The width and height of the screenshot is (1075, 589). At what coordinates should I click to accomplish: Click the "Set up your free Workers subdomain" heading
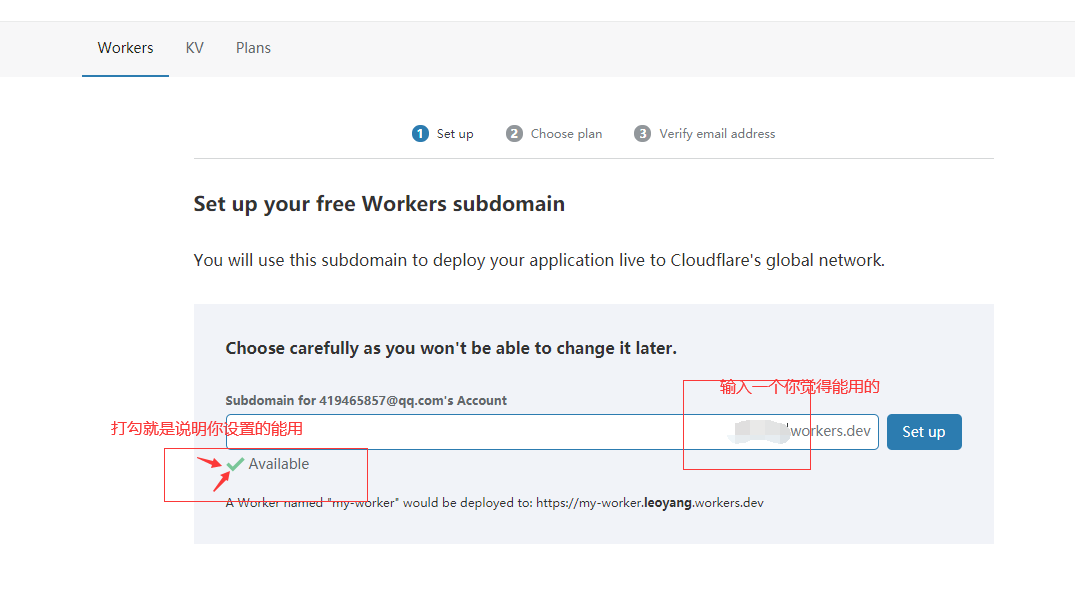(379, 204)
